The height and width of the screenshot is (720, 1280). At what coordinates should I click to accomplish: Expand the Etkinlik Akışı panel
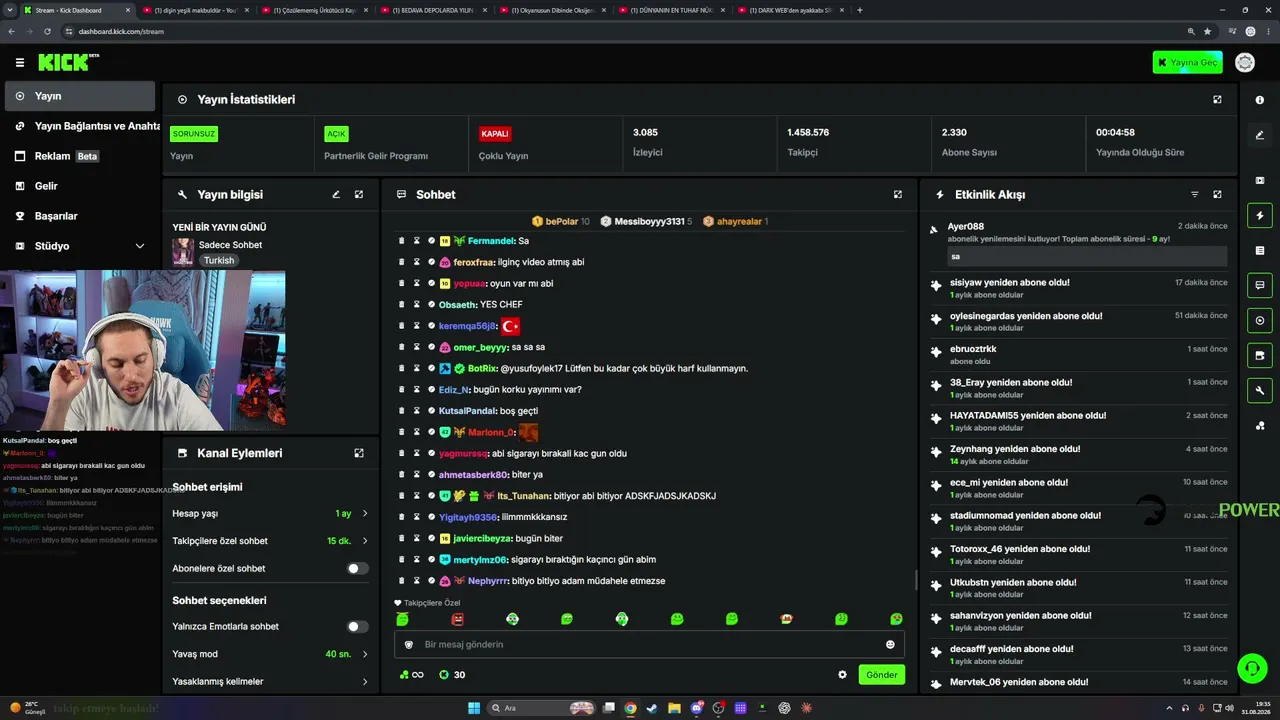pyautogui.click(x=1217, y=194)
